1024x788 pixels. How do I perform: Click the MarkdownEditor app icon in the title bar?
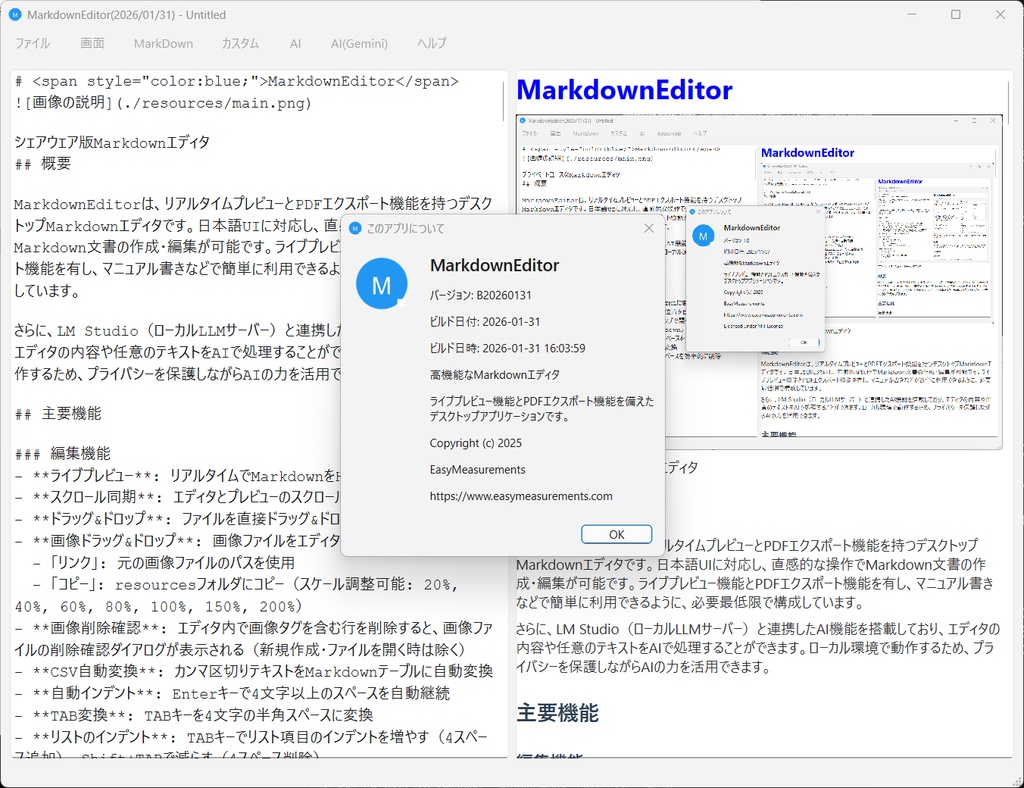pyautogui.click(x=14, y=14)
